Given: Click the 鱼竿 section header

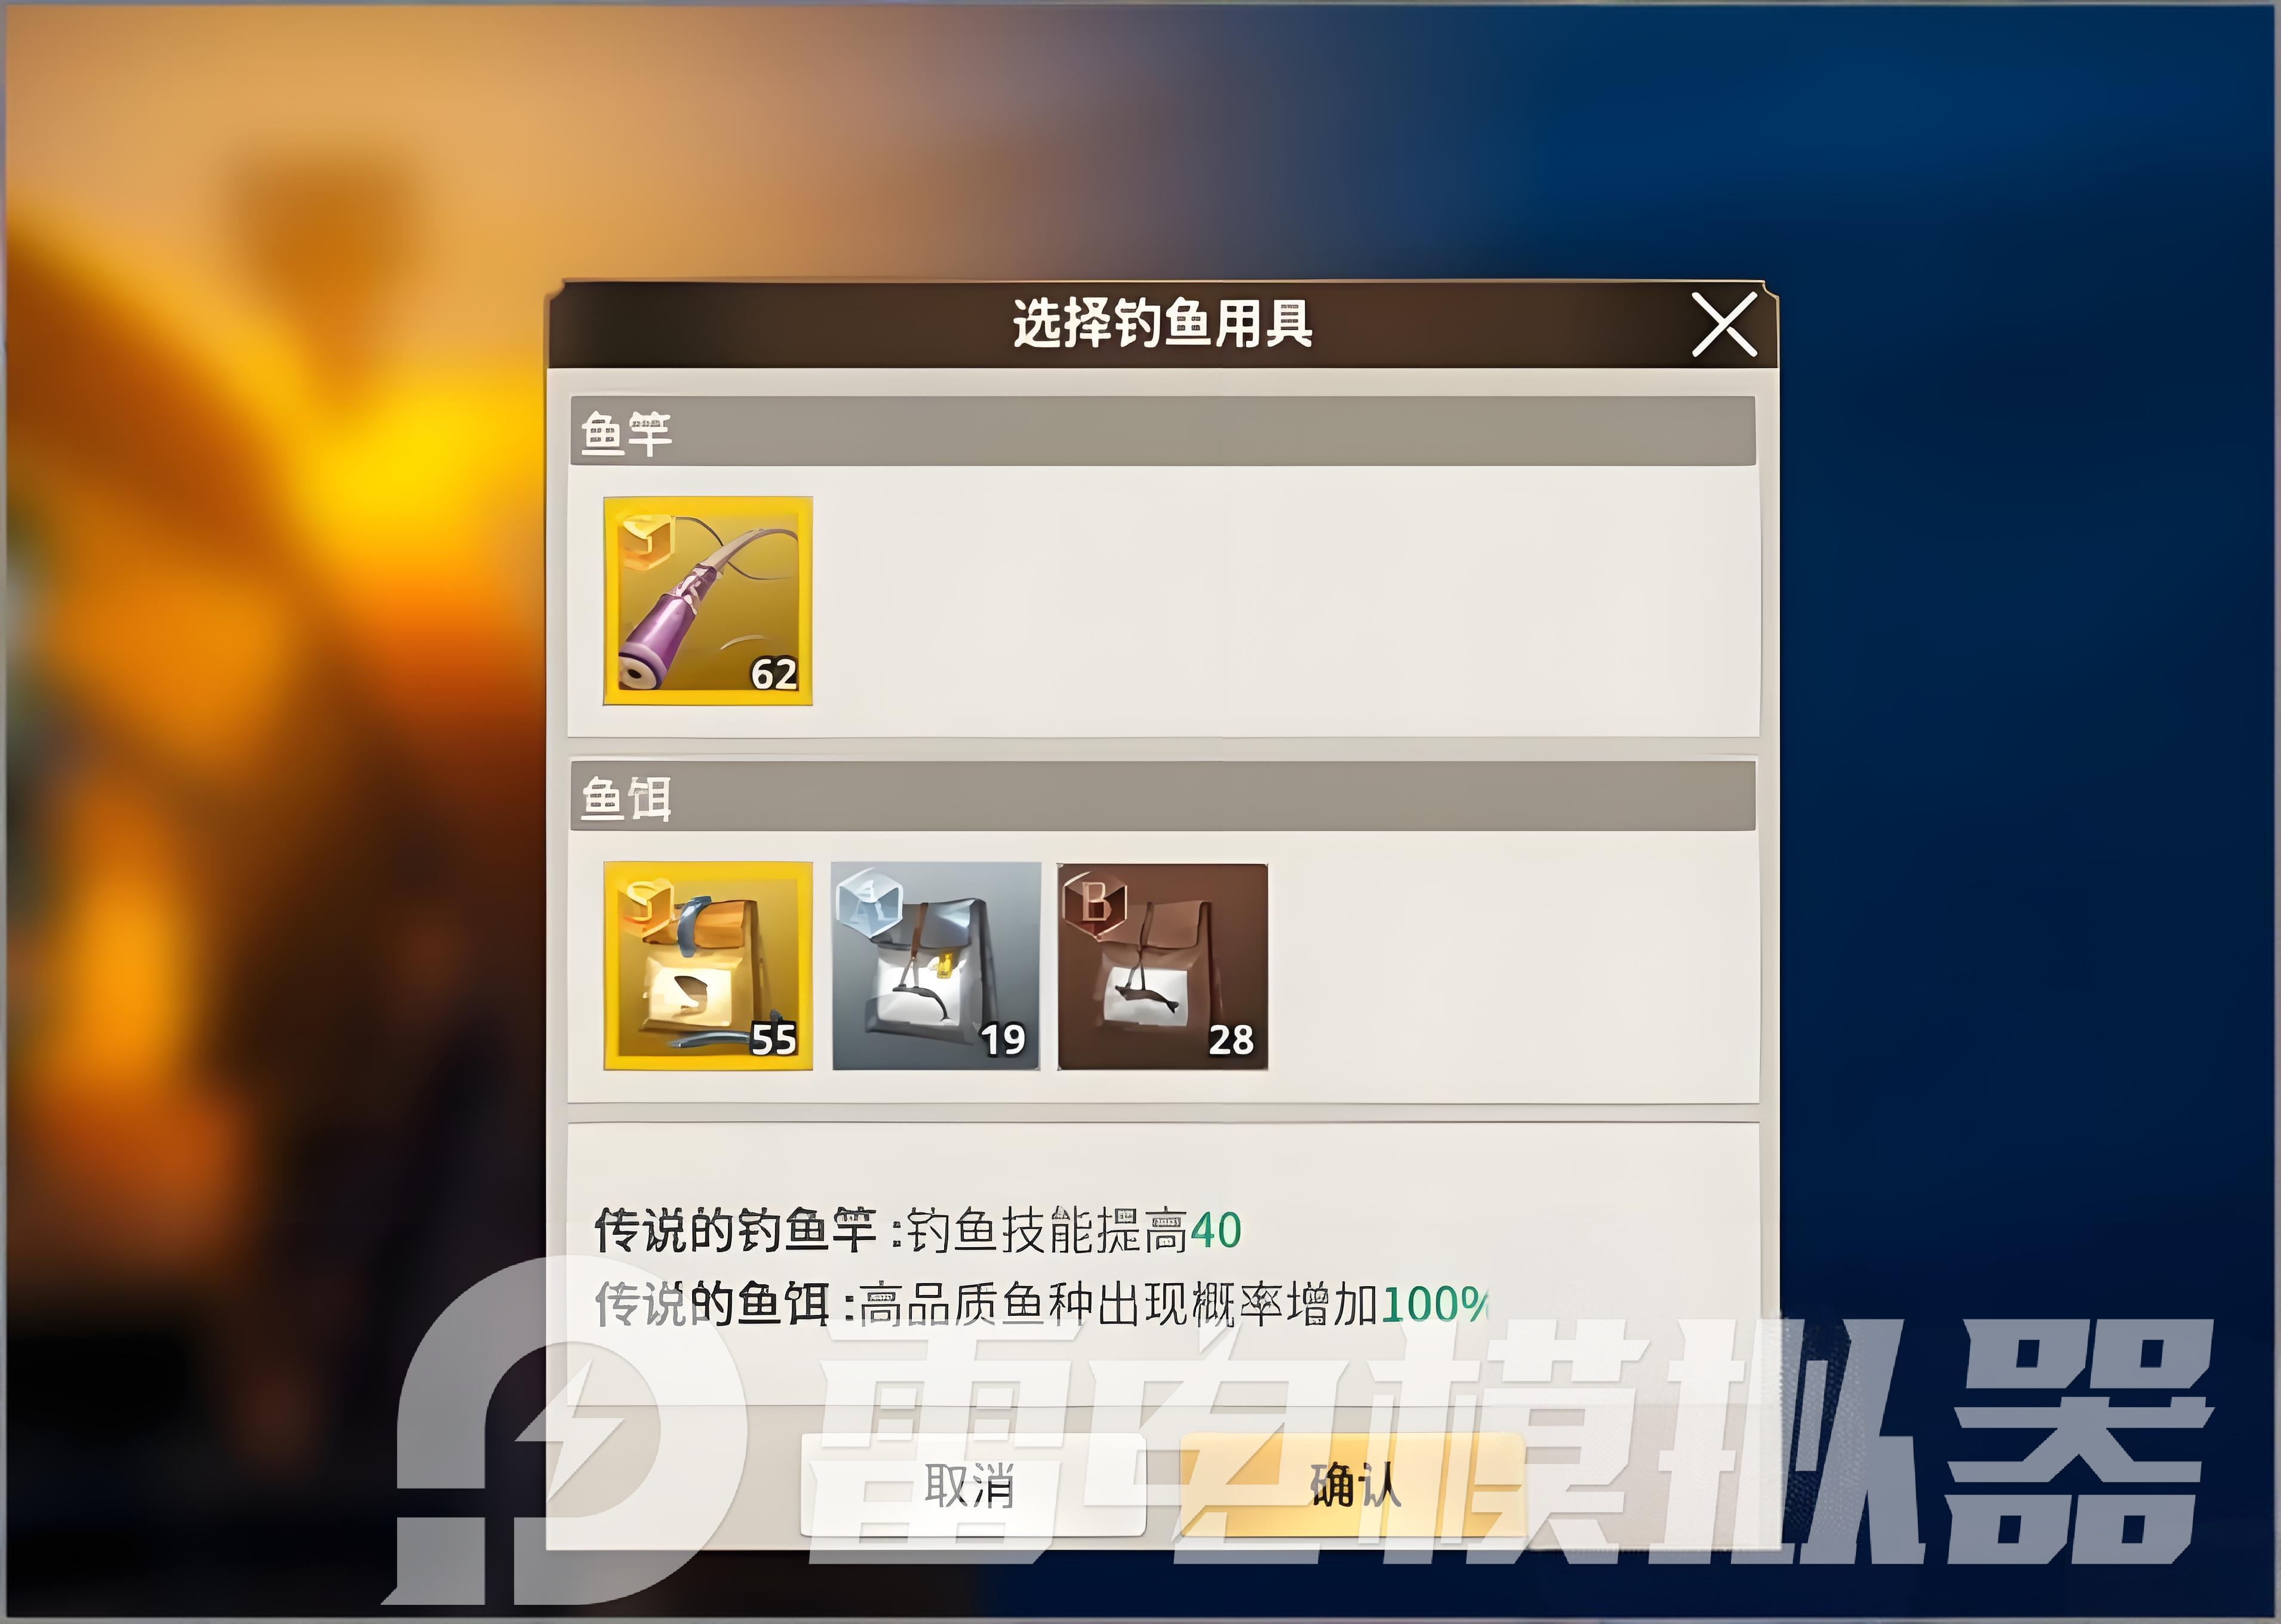Looking at the screenshot, I should click(x=1163, y=431).
